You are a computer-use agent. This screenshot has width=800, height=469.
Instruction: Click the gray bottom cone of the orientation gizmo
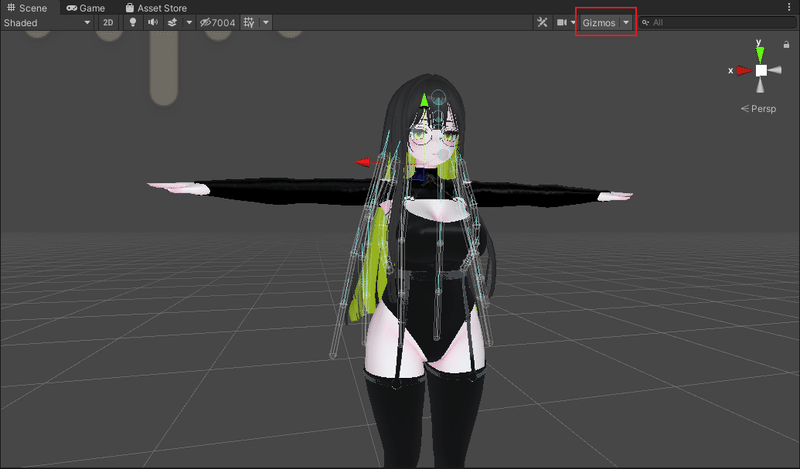click(760, 86)
